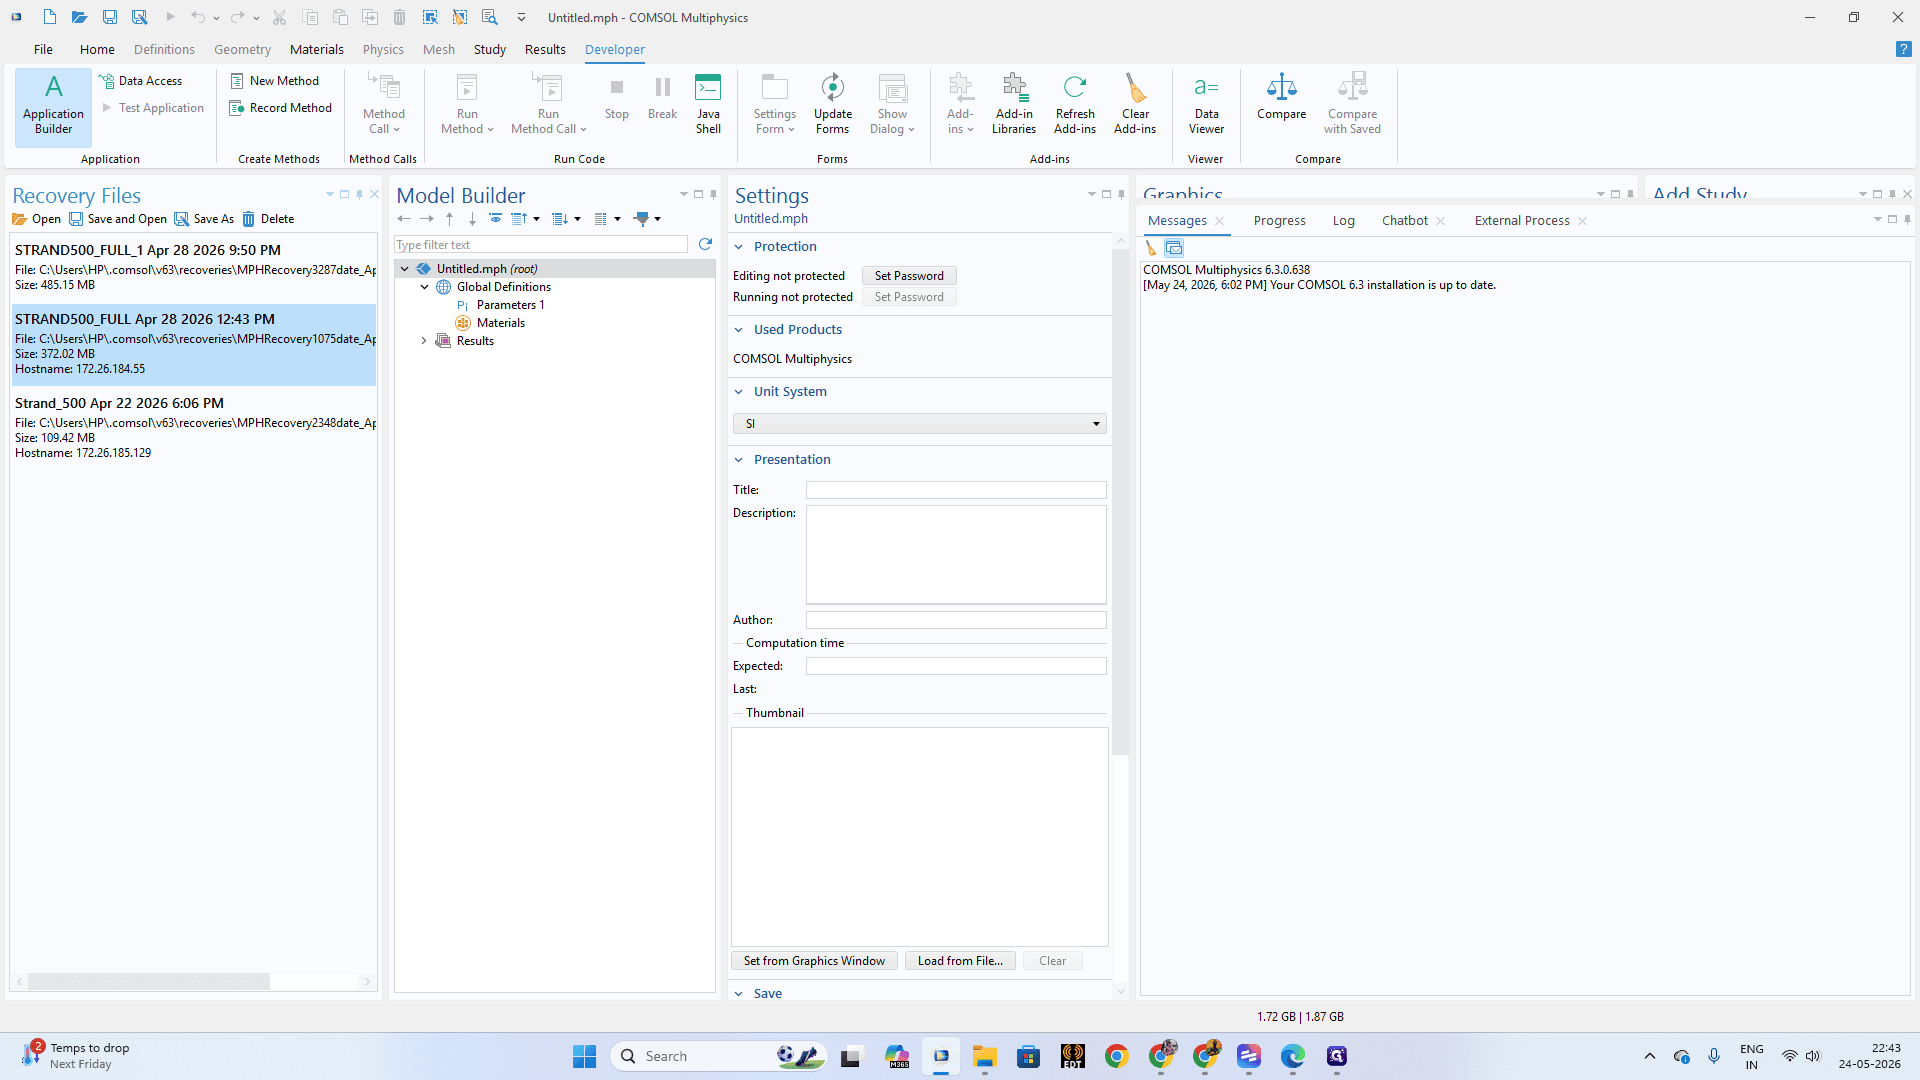
Task: Open the SI unit system dropdown
Action: [x=919, y=424]
